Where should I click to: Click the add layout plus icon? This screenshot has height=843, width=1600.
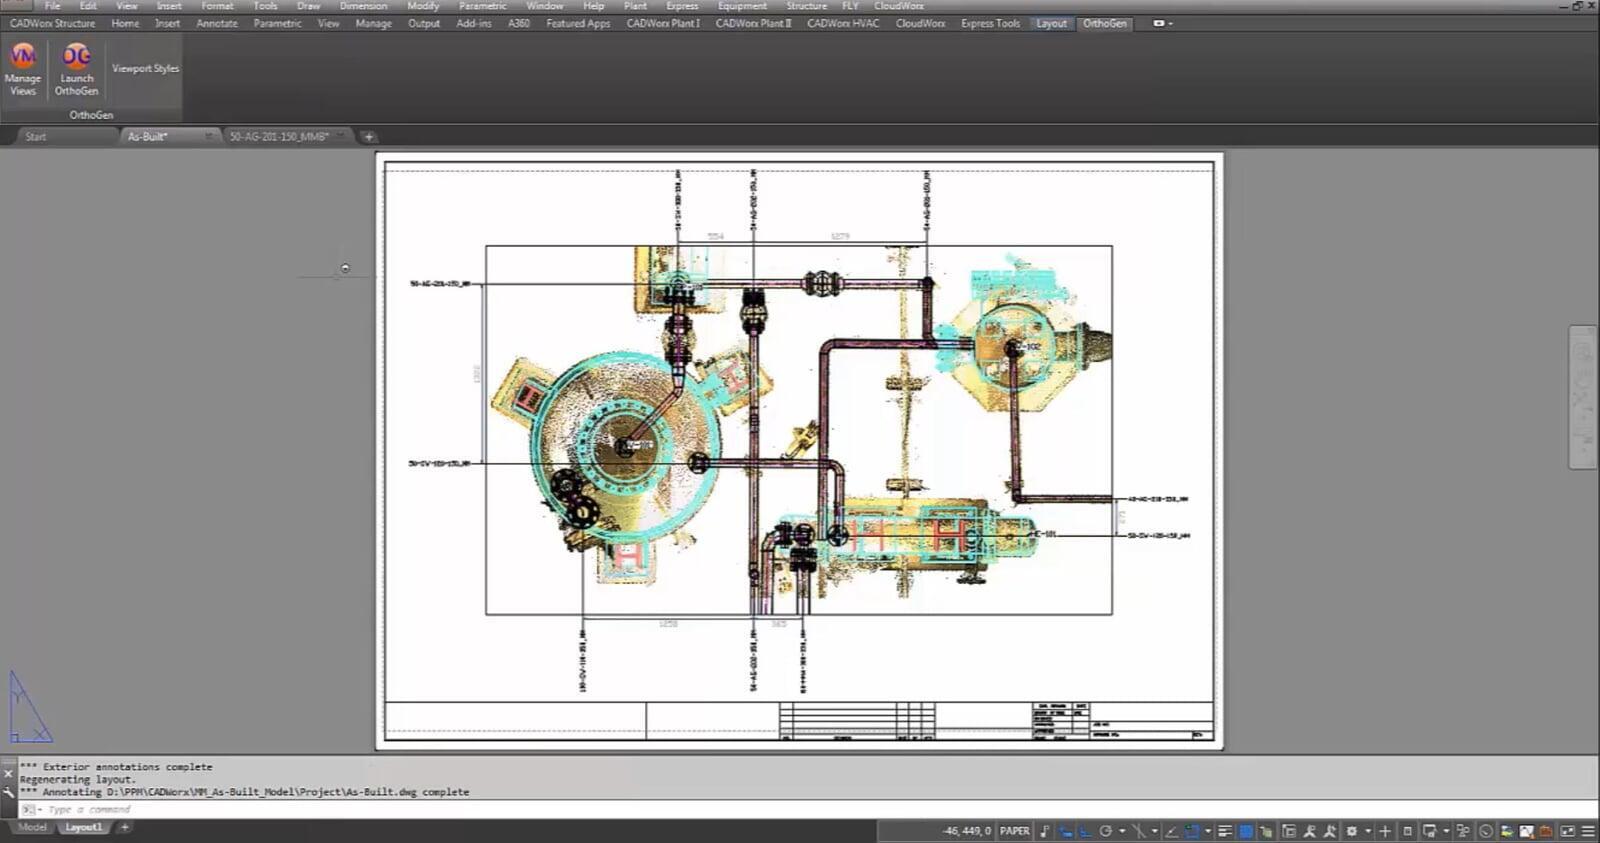tap(125, 828)
